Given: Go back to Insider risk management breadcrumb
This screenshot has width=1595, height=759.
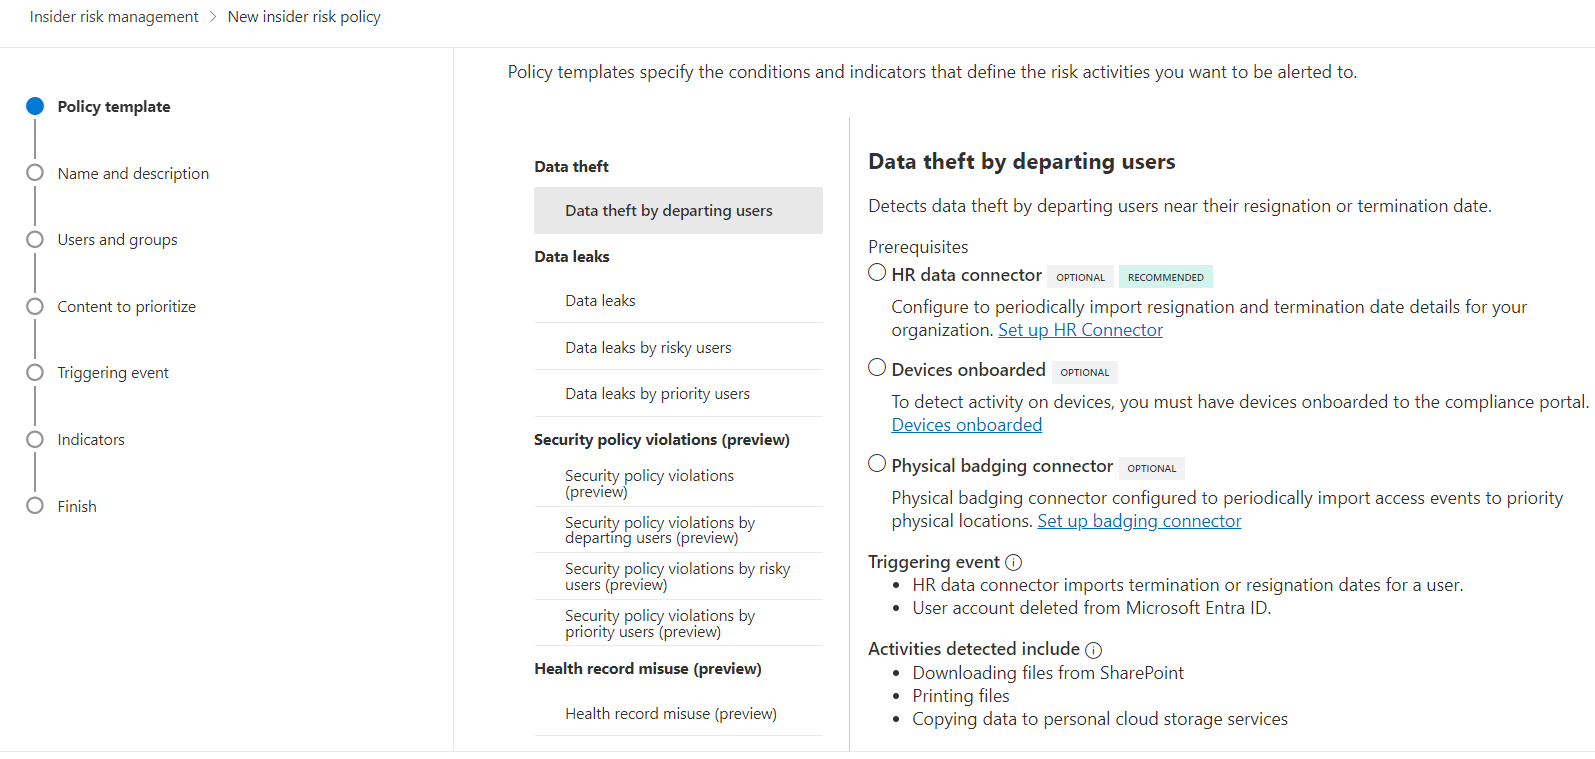Looking at the screenshot, I should pos(114,17).
